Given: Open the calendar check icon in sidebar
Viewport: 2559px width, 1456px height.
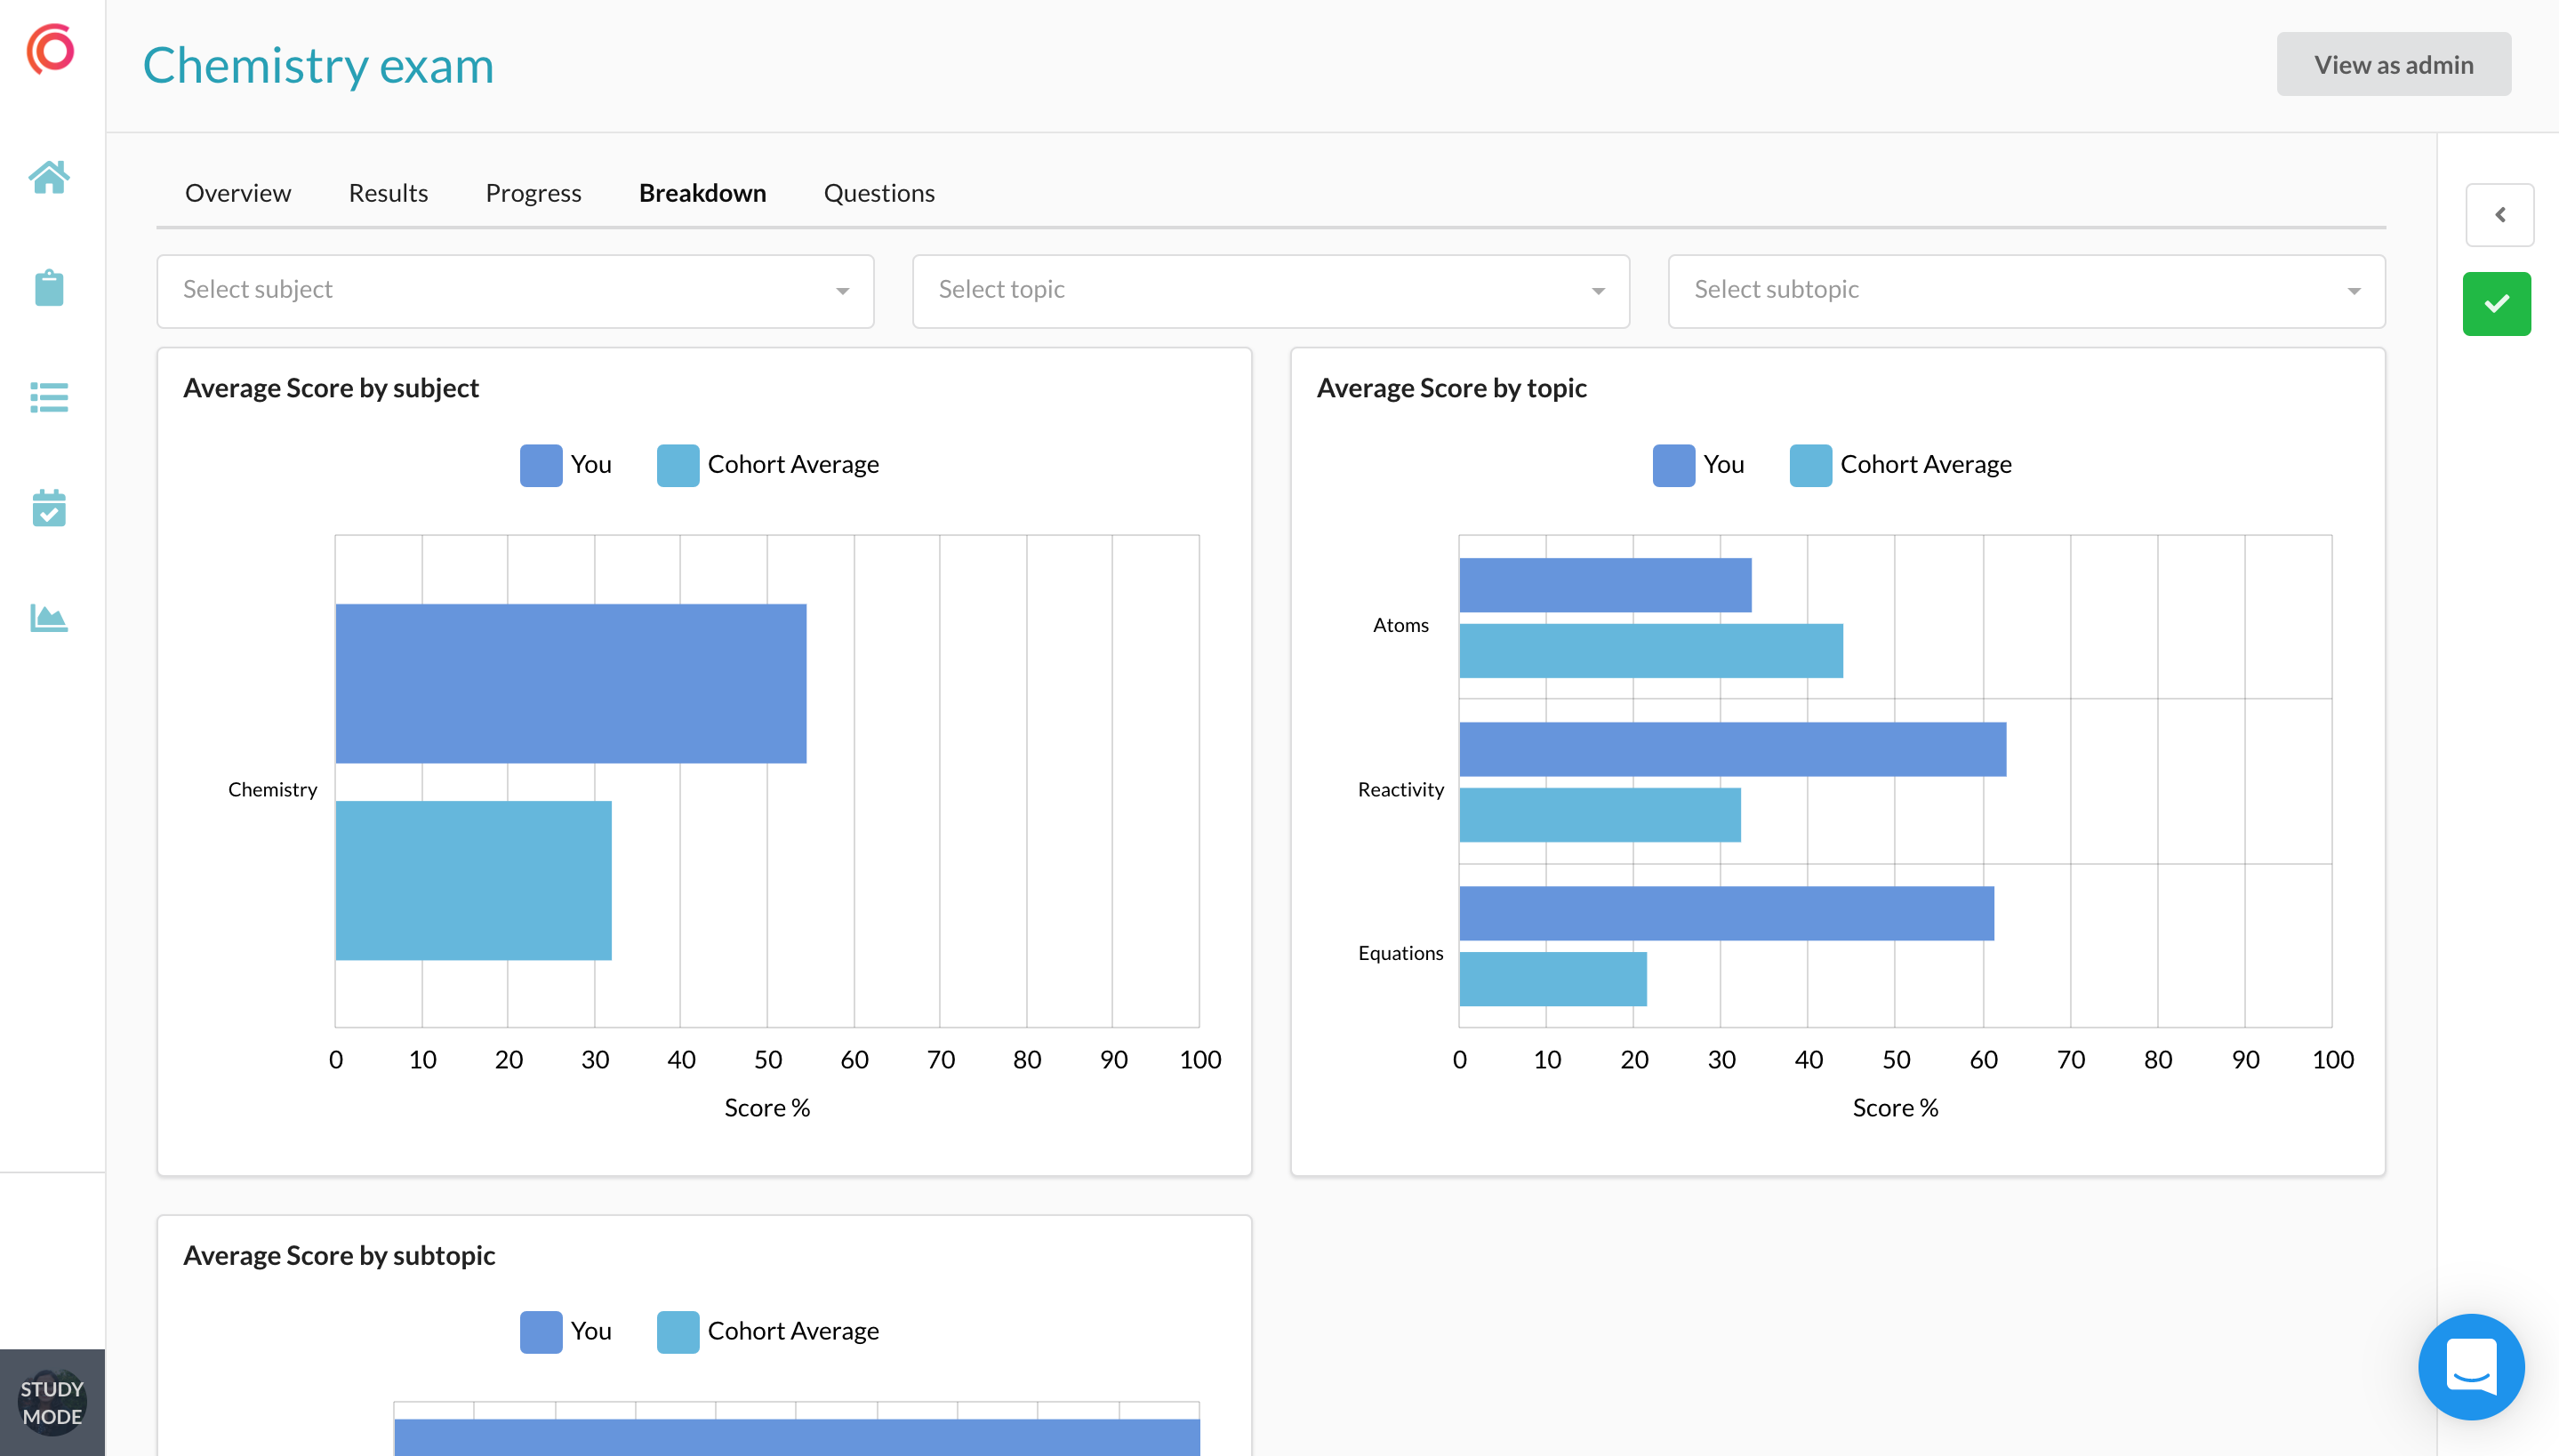Looking at the screenshot, I should click(48, 508).
